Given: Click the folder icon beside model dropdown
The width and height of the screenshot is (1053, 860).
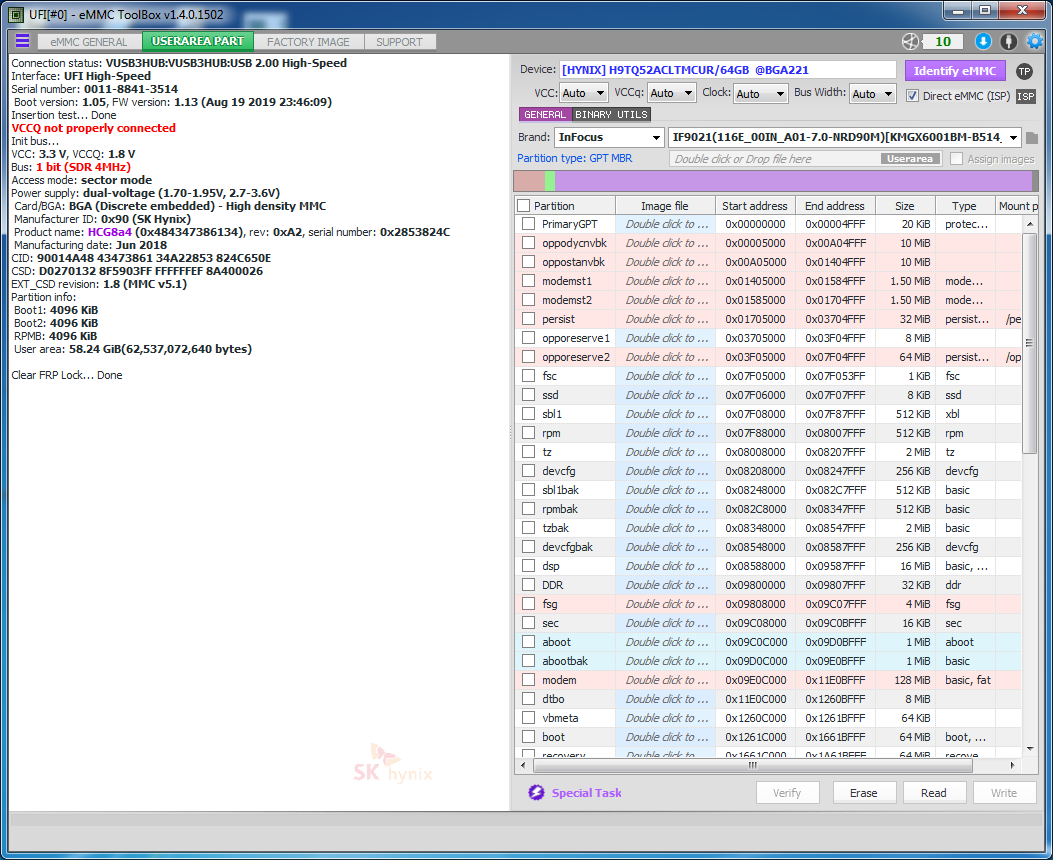Looking at the screenshot, I should point(1032,138).
